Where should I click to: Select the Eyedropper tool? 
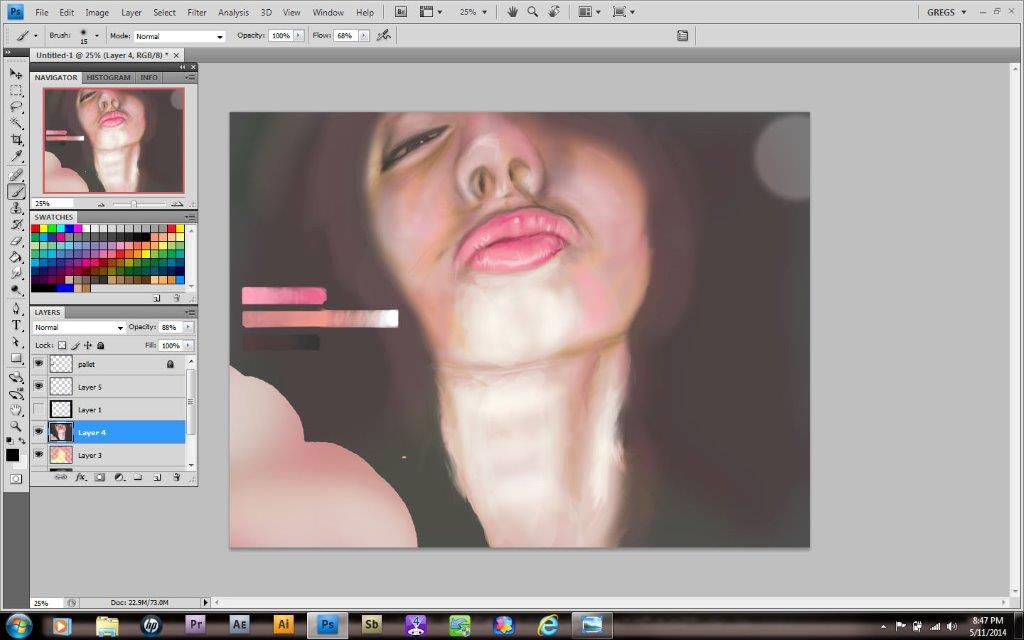point(16,157)
